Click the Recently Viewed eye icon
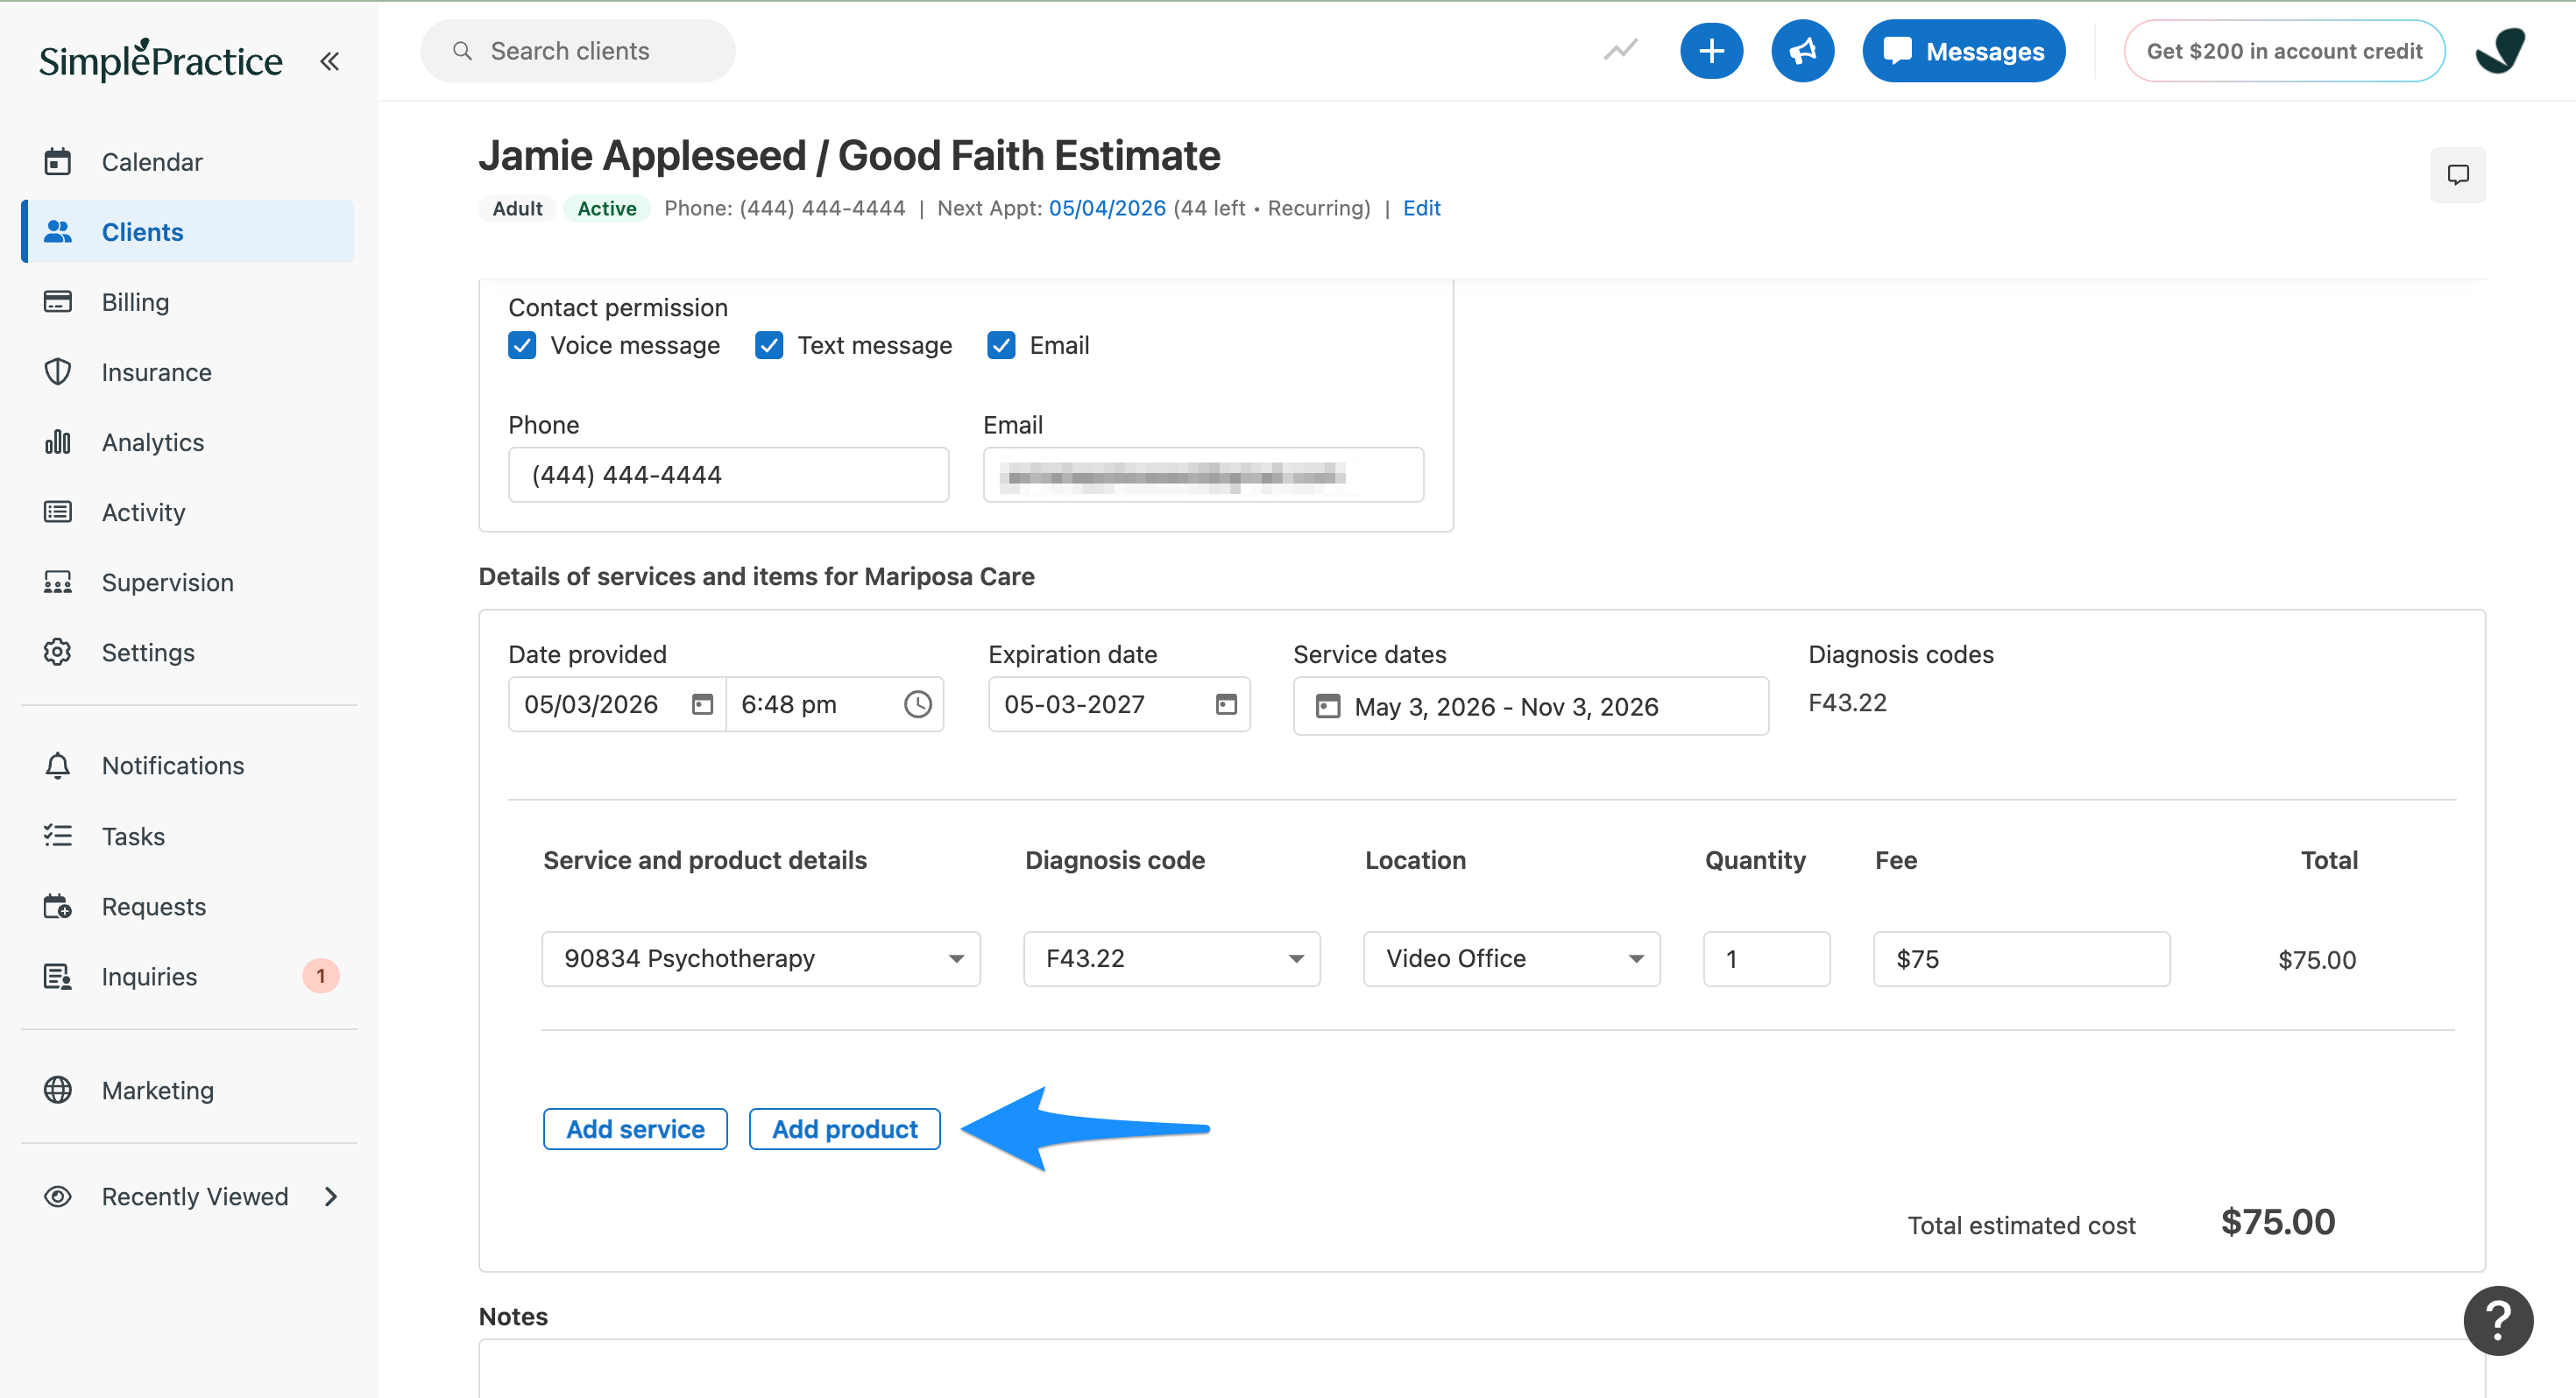The image size is (2576, 1398). tap(58, 1196)
